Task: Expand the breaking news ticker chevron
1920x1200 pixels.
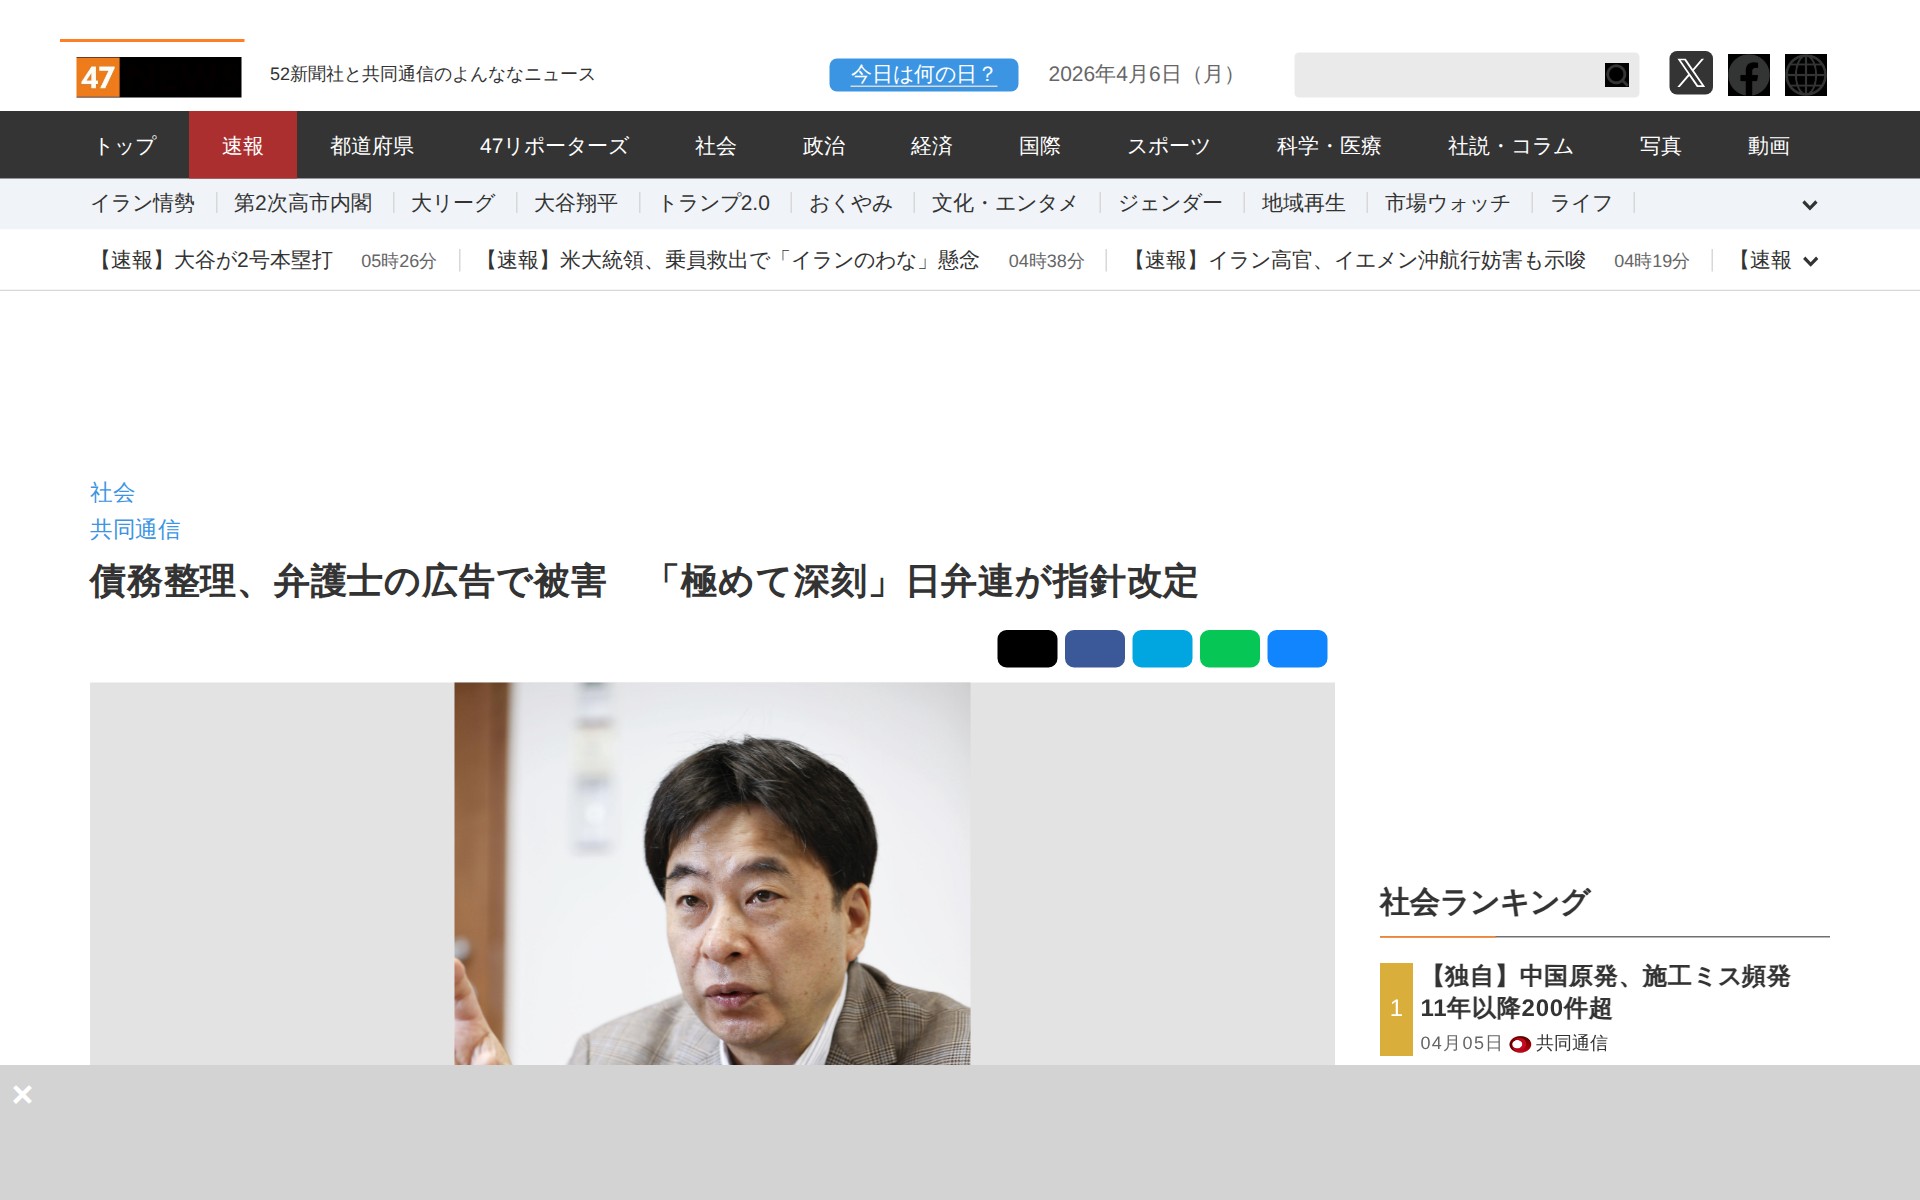Action: pos(1809,261)
